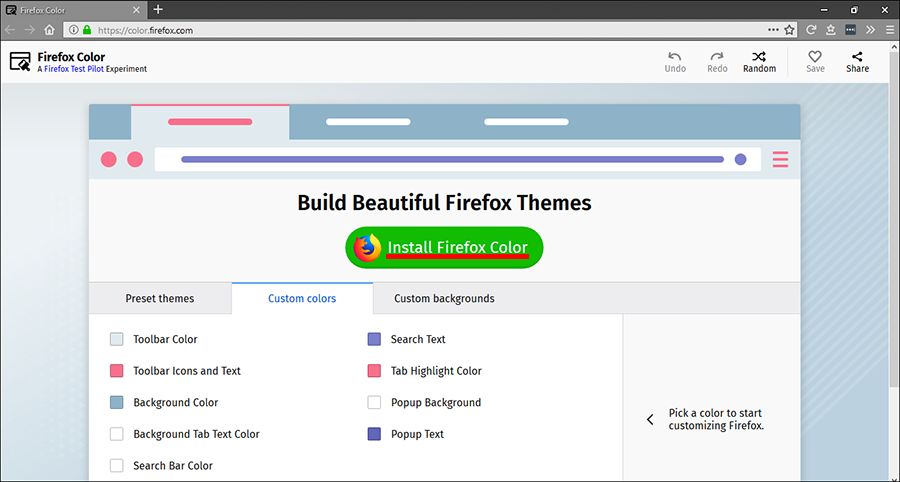Bookmark this page with star icon
Viewport: 900px width, 482px height.
click(x=789, y=30)
